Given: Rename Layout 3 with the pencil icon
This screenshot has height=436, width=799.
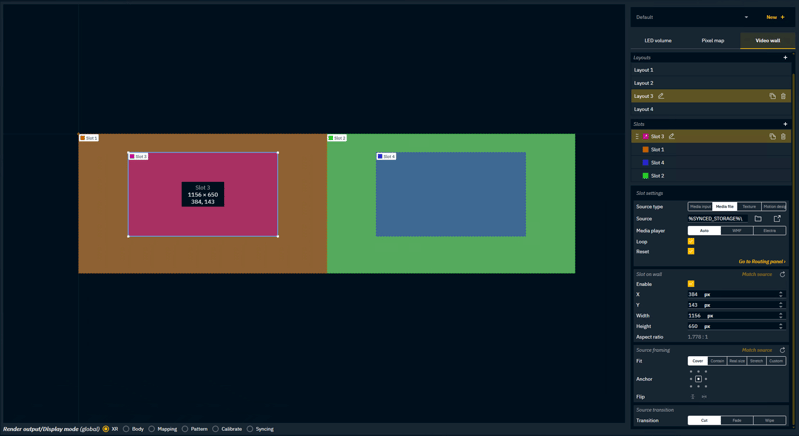Looking at the screenshot, I should tap(661, 96).
